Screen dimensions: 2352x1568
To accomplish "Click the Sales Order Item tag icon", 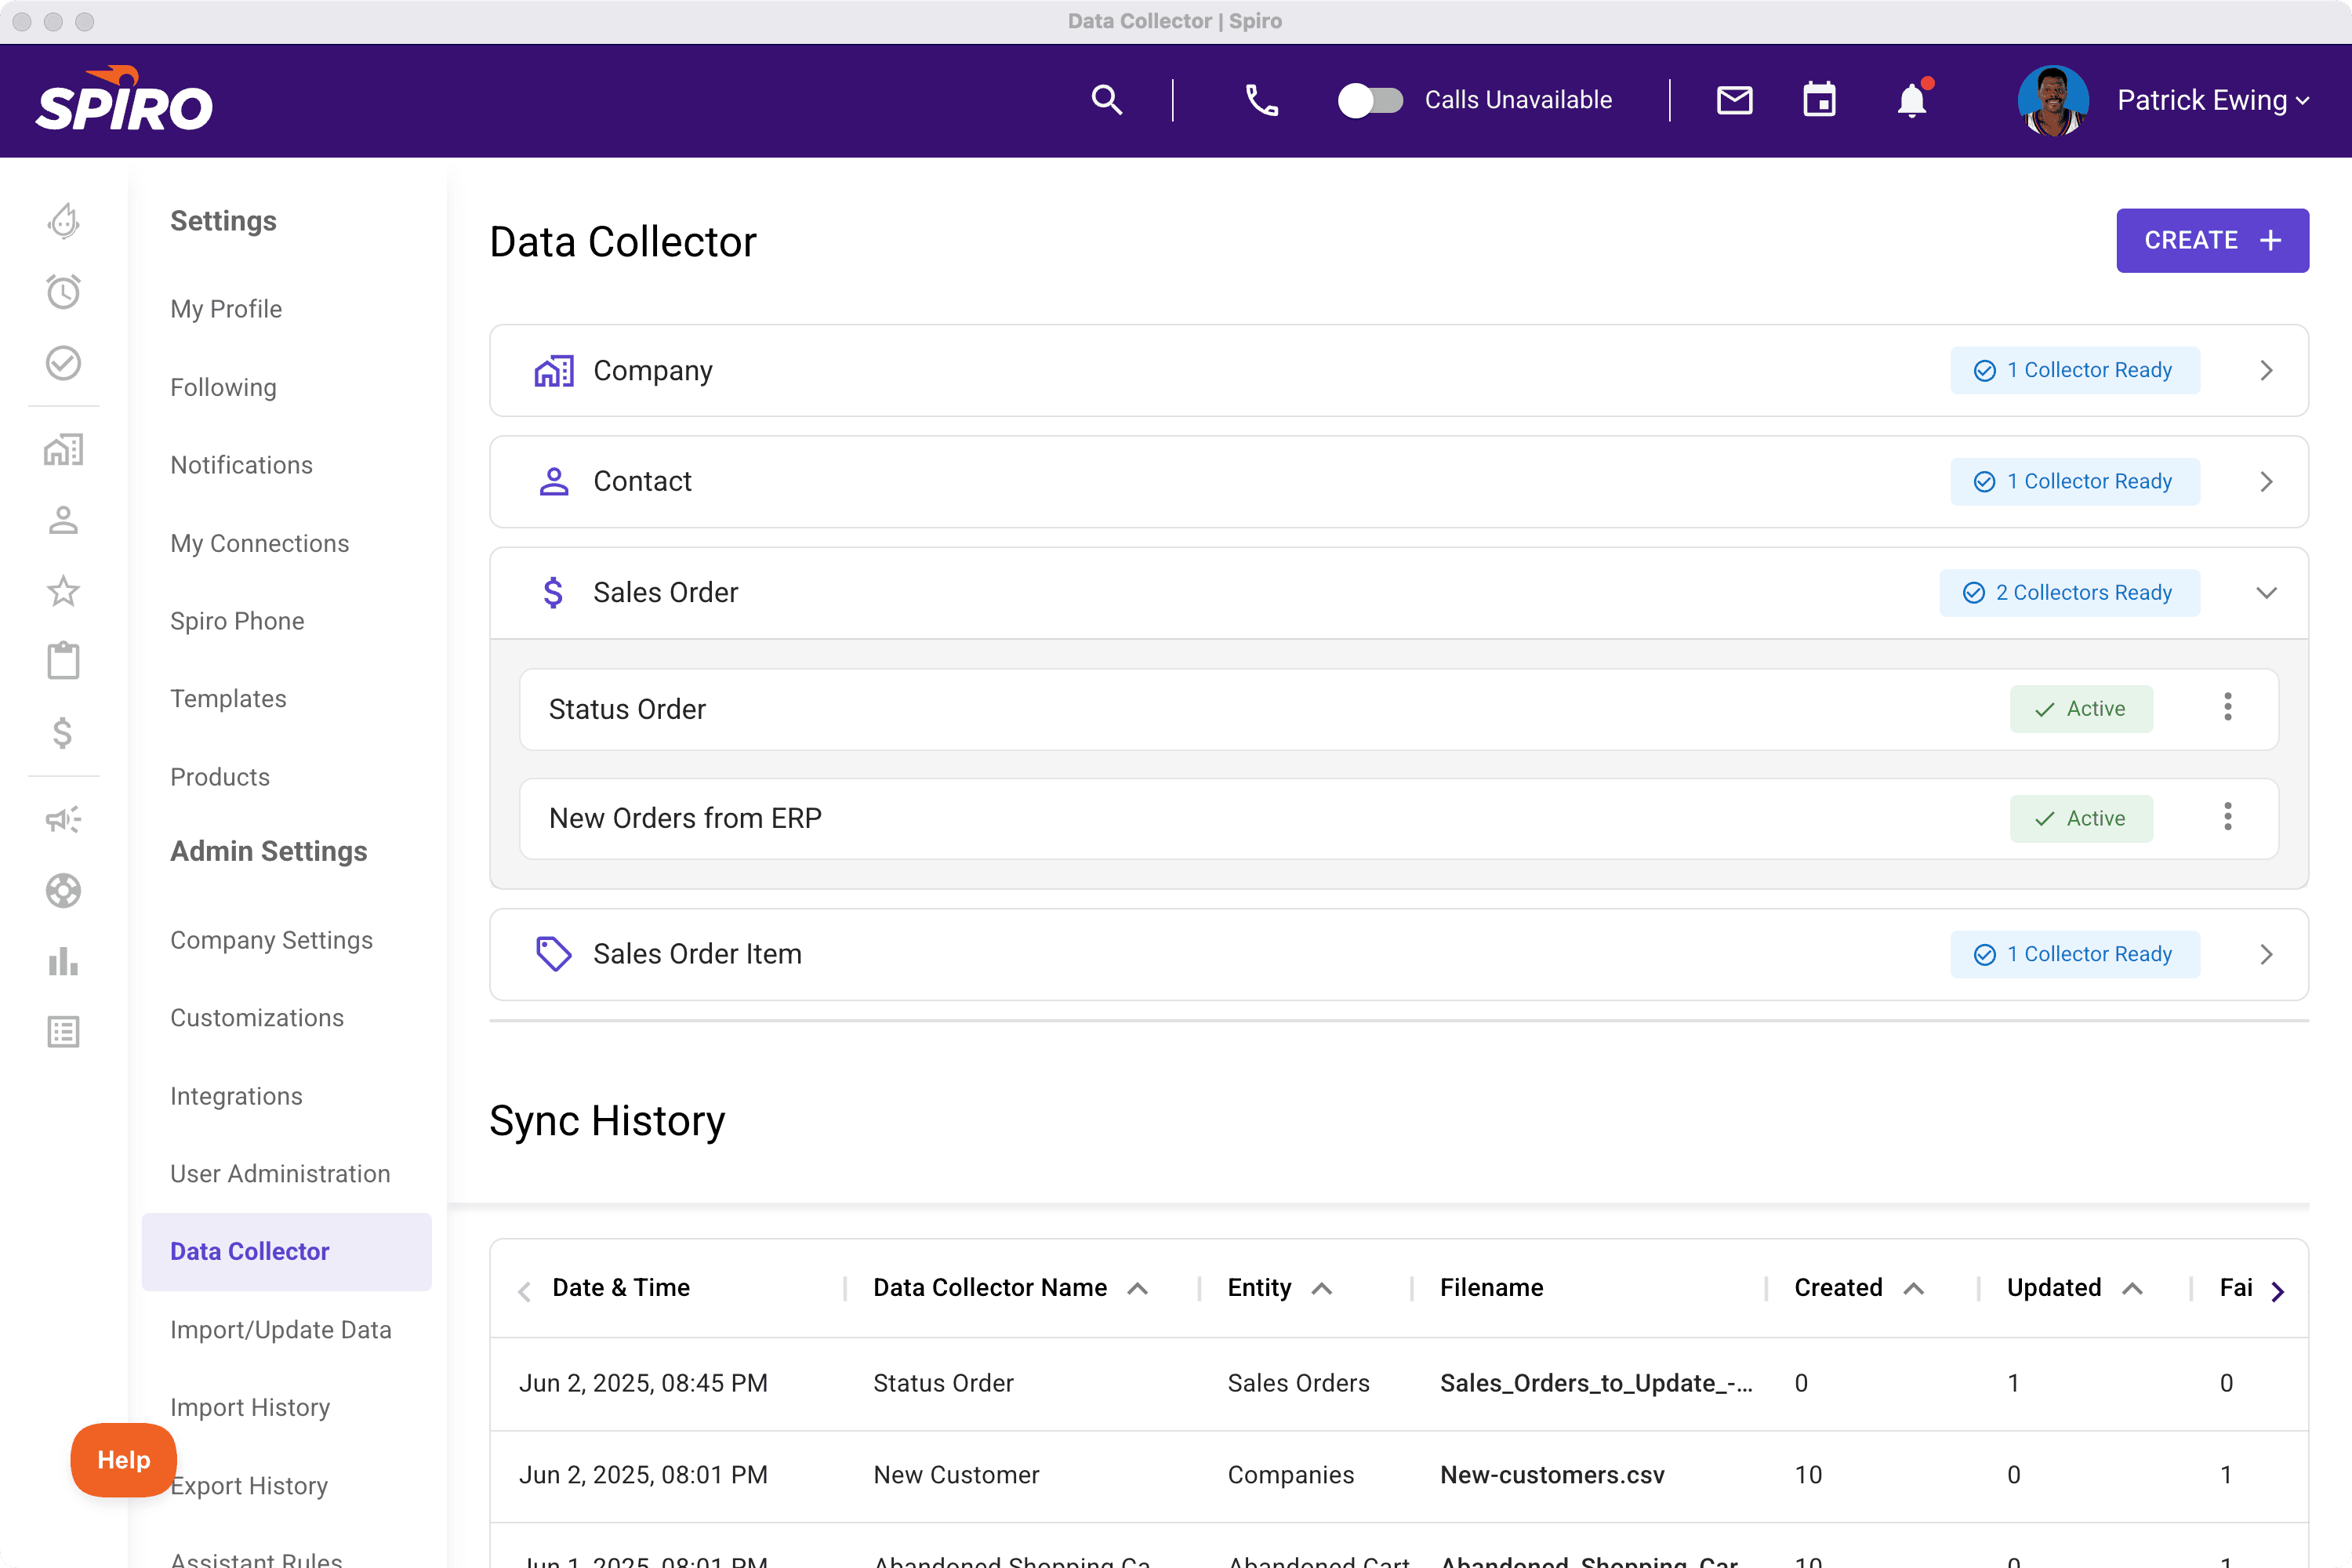I will coord(554,954).
